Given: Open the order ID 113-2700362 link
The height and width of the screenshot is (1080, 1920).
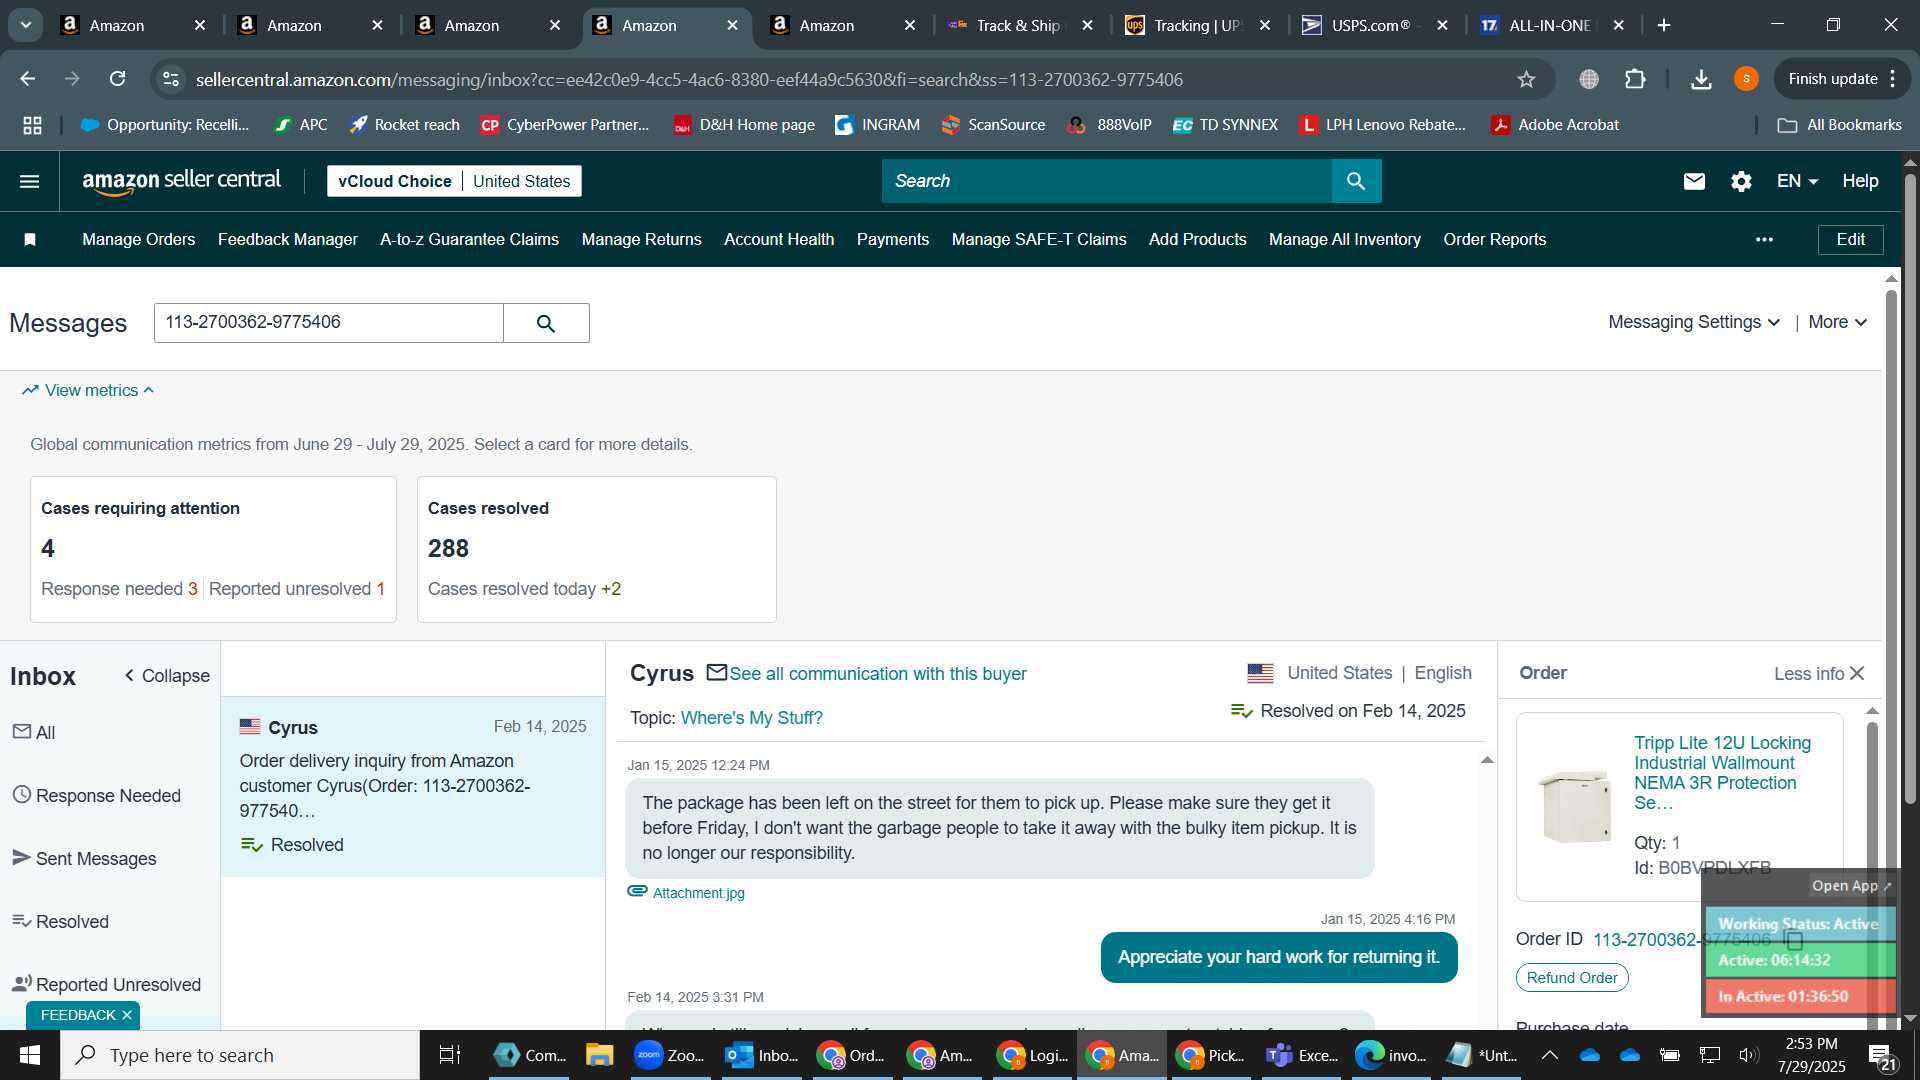Looking at the screenshot, I should [1681, 940].
